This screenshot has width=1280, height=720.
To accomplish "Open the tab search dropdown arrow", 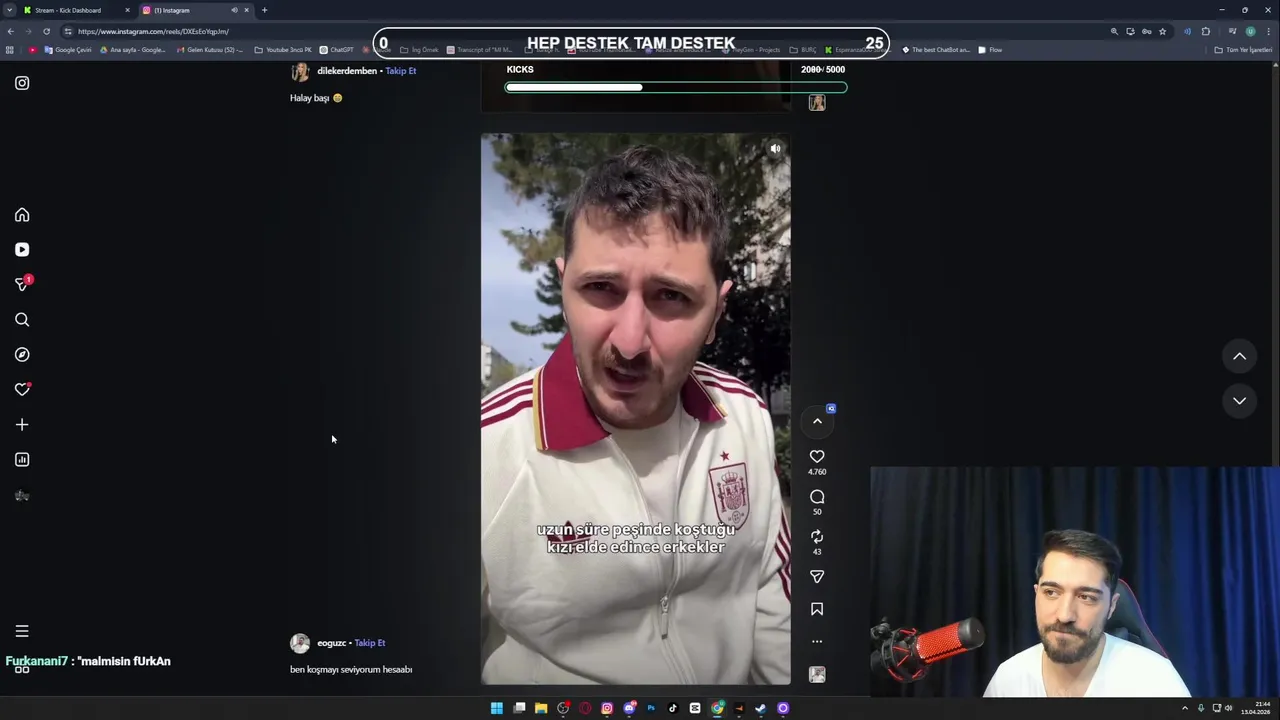I will [9, 10].
